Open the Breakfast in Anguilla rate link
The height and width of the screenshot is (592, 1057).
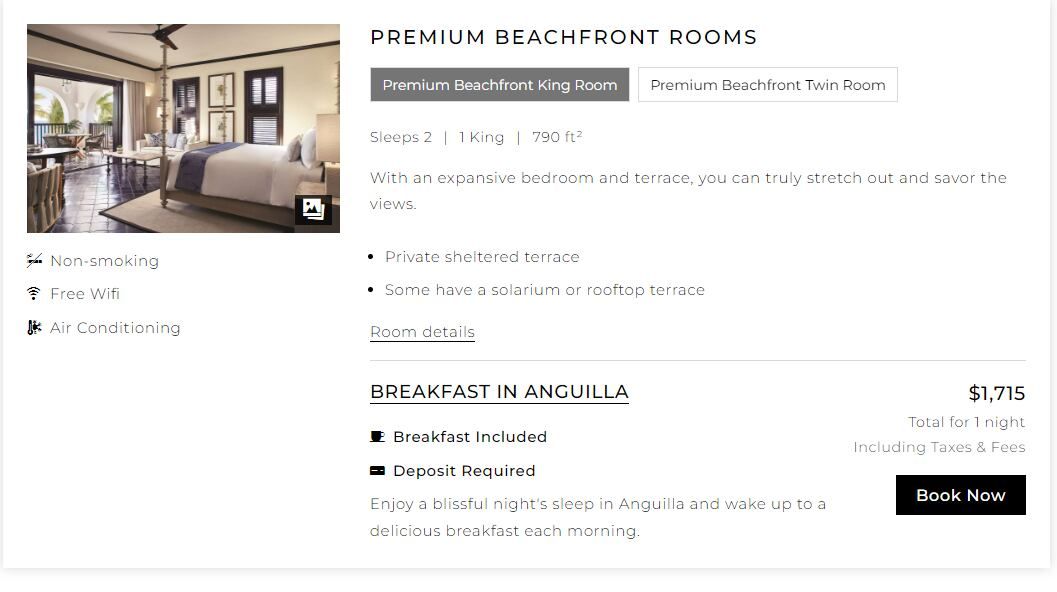point(499,392)
